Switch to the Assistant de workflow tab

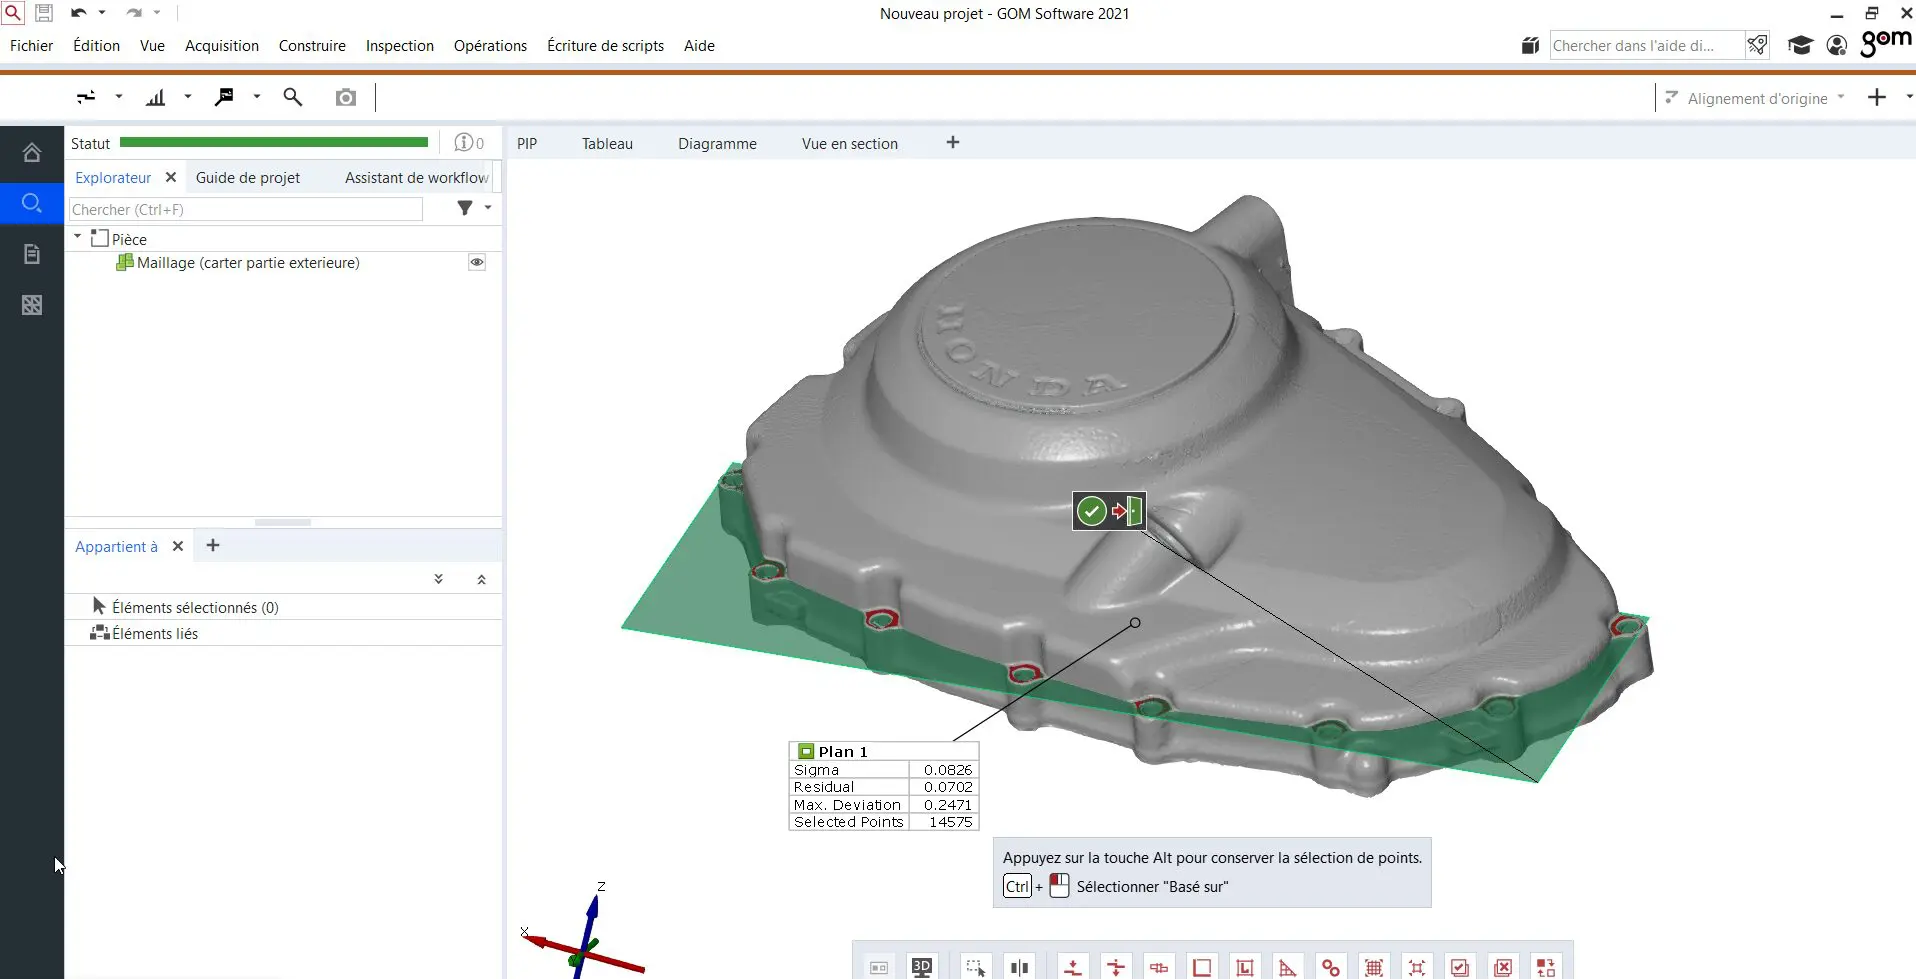coord(417,178)
